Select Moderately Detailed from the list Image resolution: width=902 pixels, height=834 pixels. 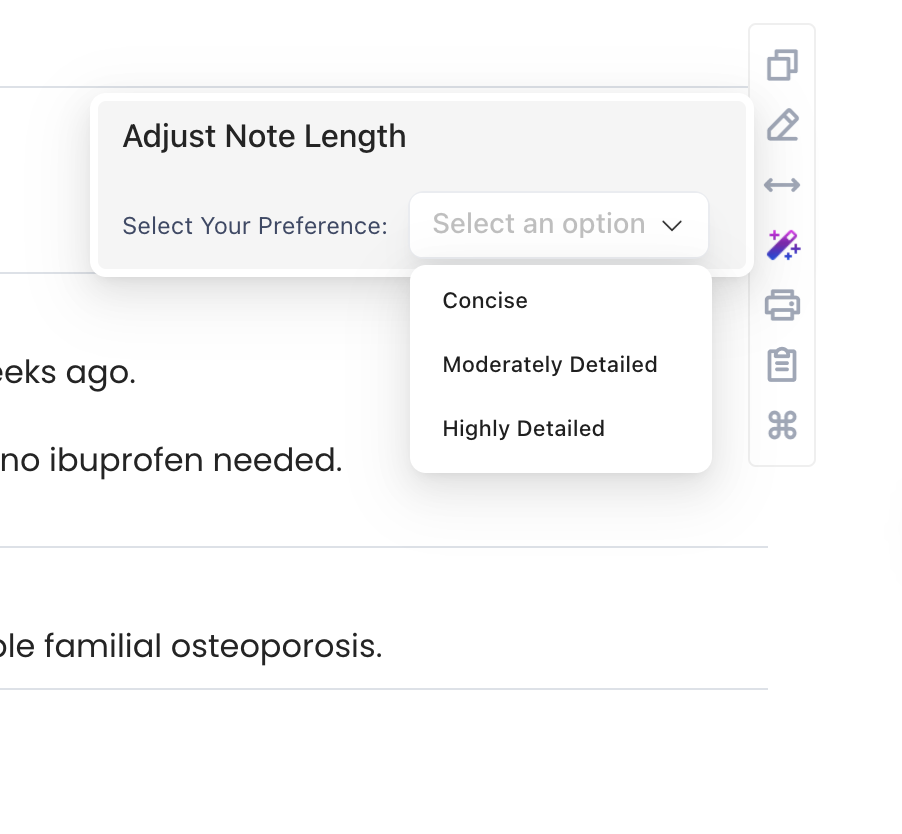[x=550, y=365]
